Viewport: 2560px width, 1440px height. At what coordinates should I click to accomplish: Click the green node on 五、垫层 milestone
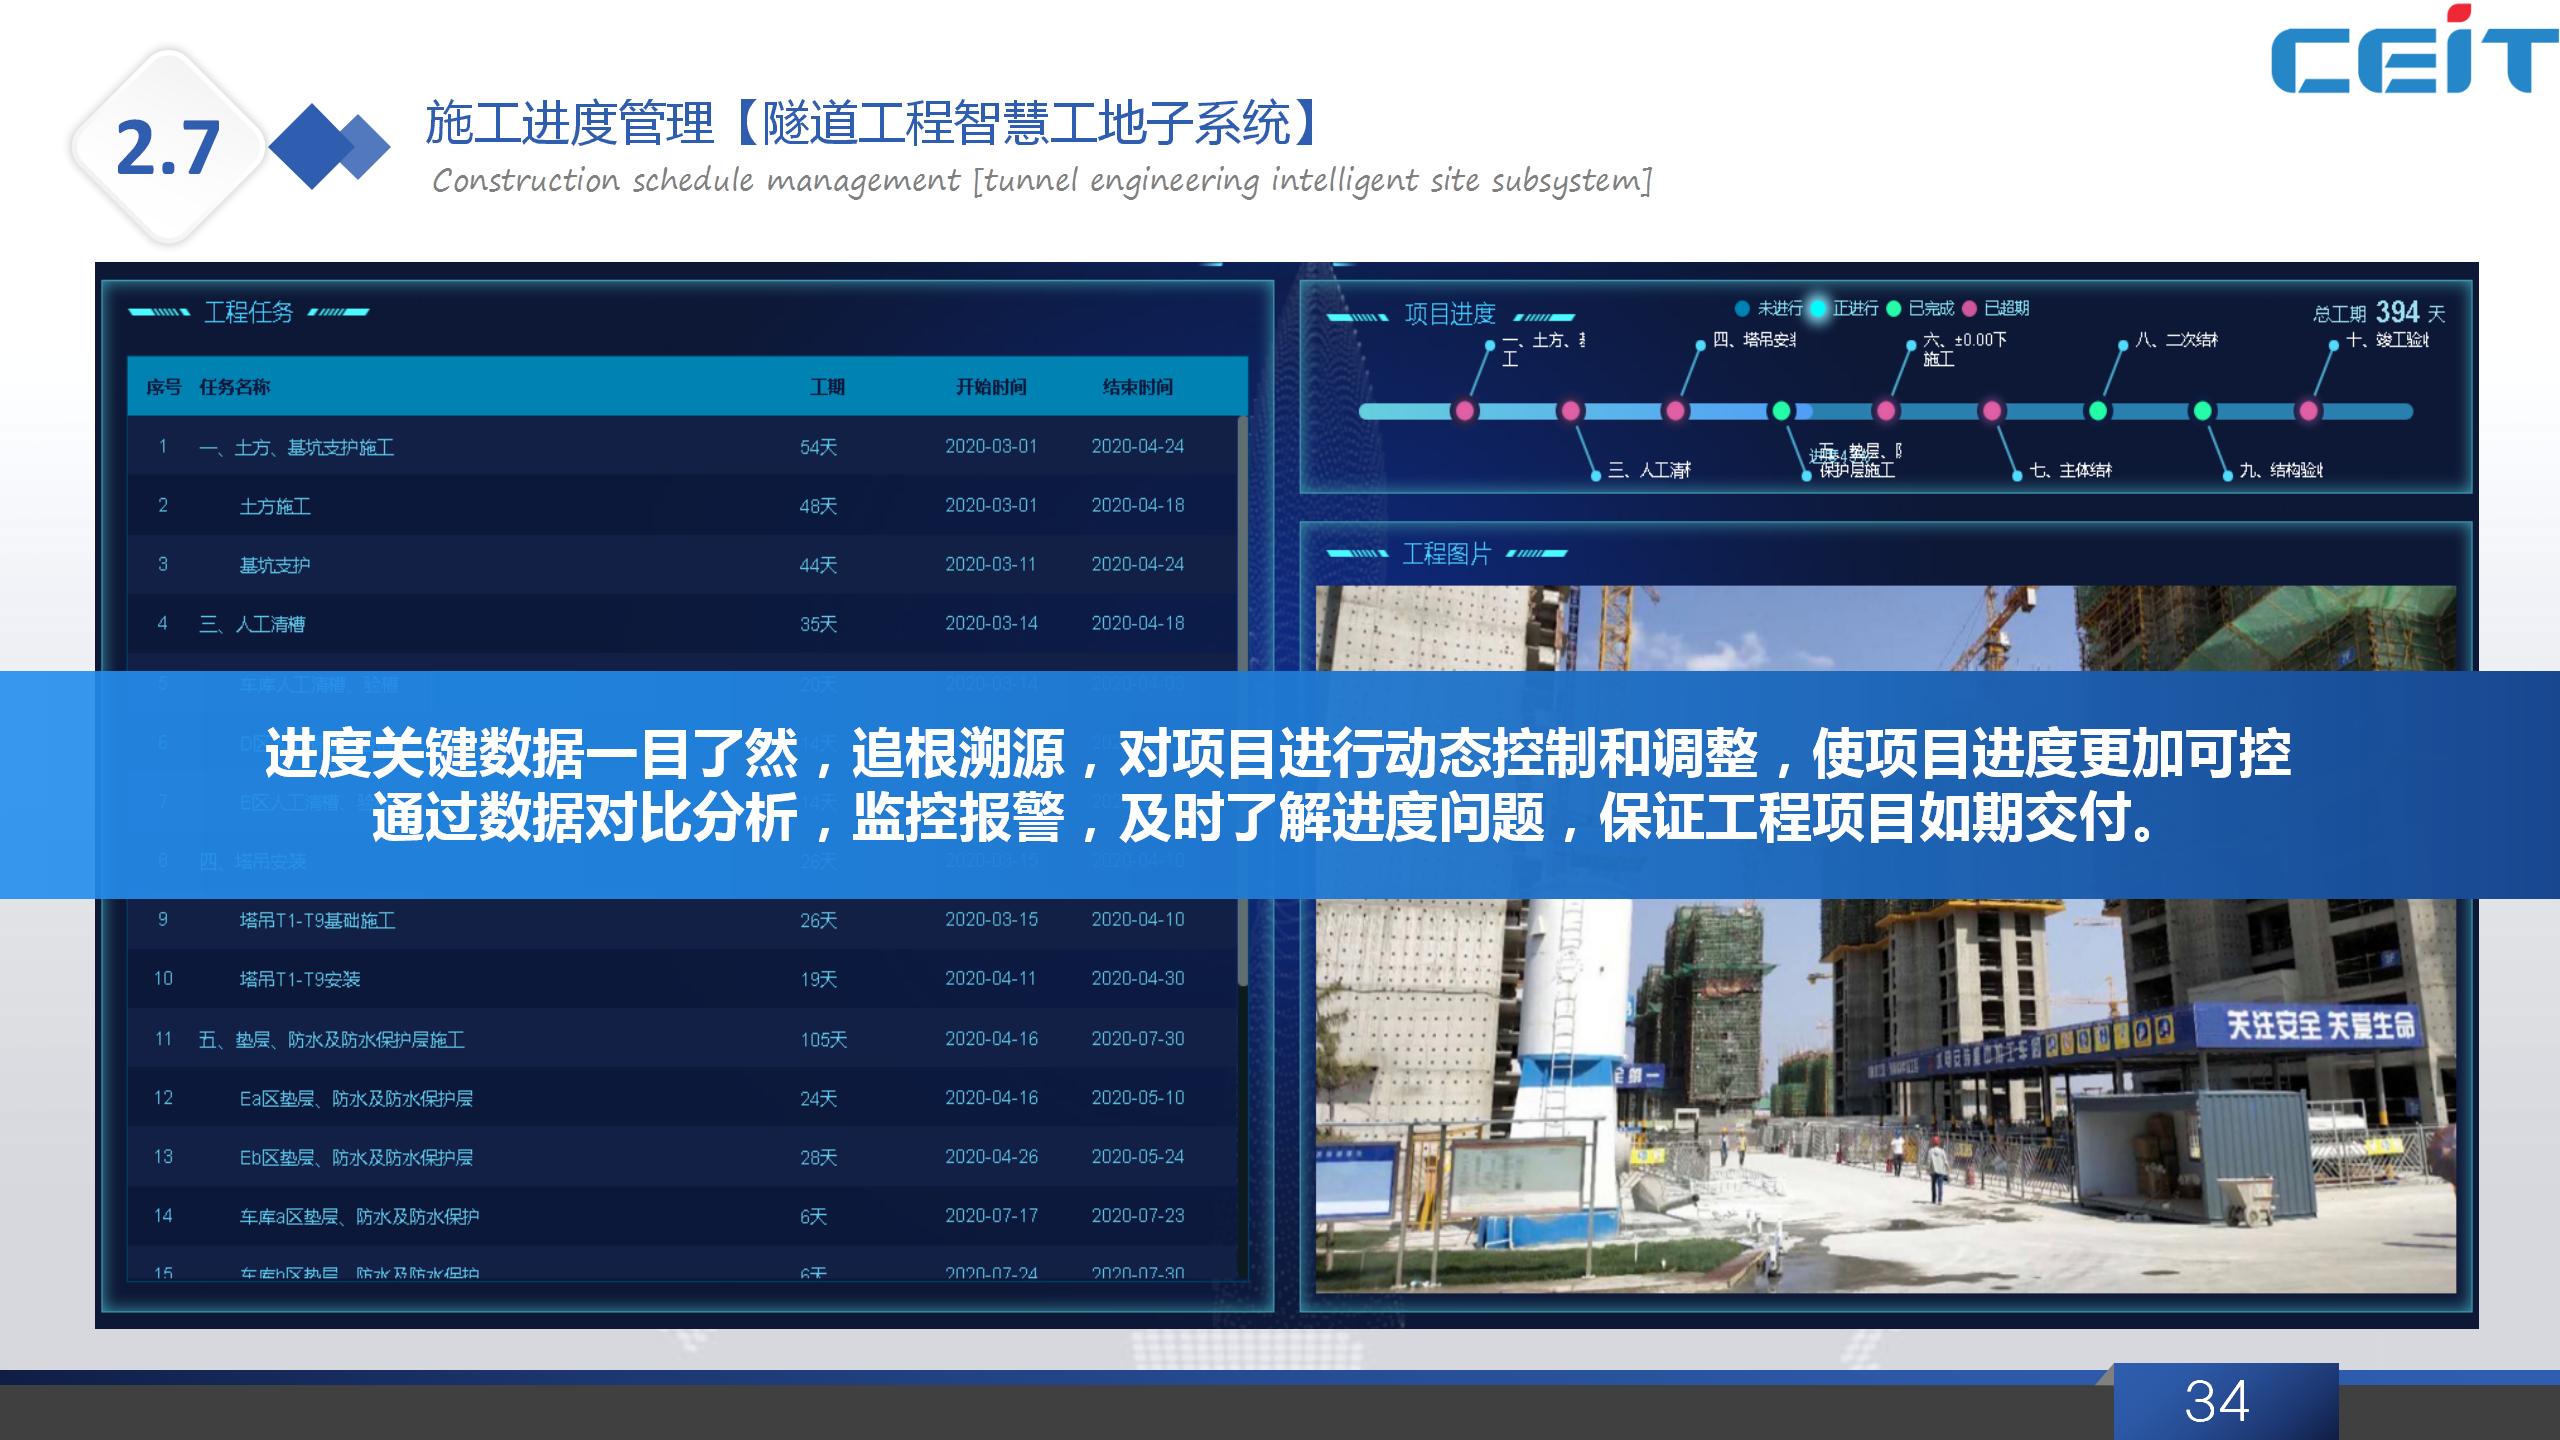[1781, 411]
